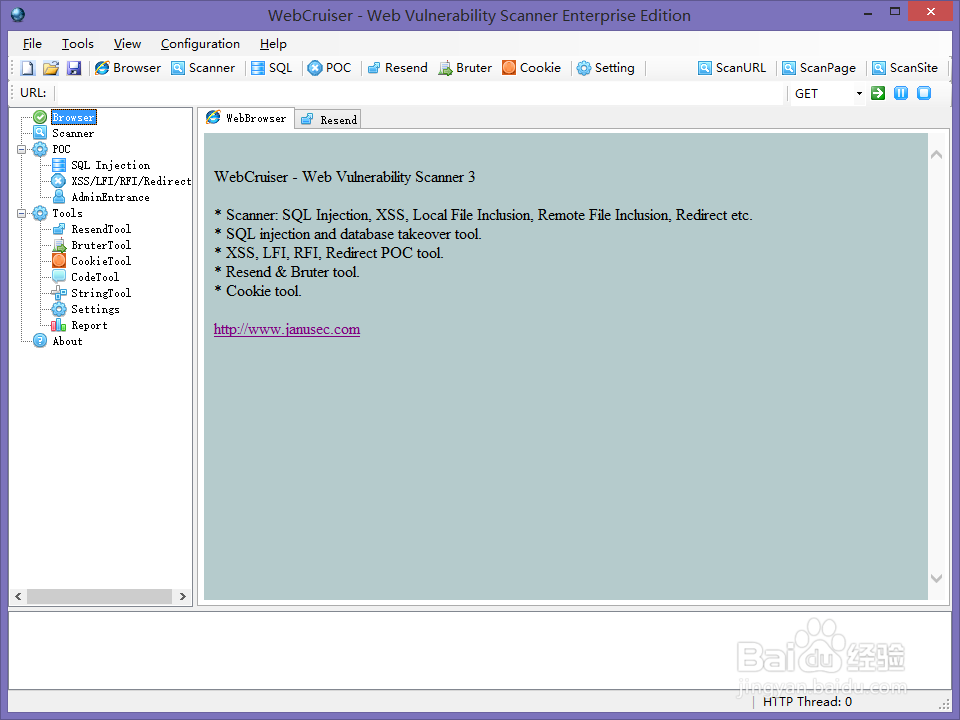Click the SQL Injection database icon
The image size is (960, 720).
[x=59, y=165]
